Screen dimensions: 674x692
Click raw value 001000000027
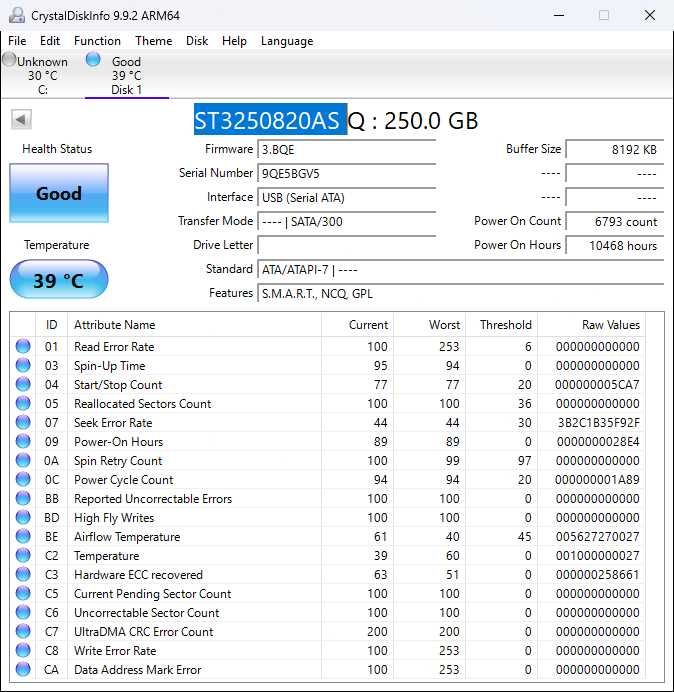(597, 555)
